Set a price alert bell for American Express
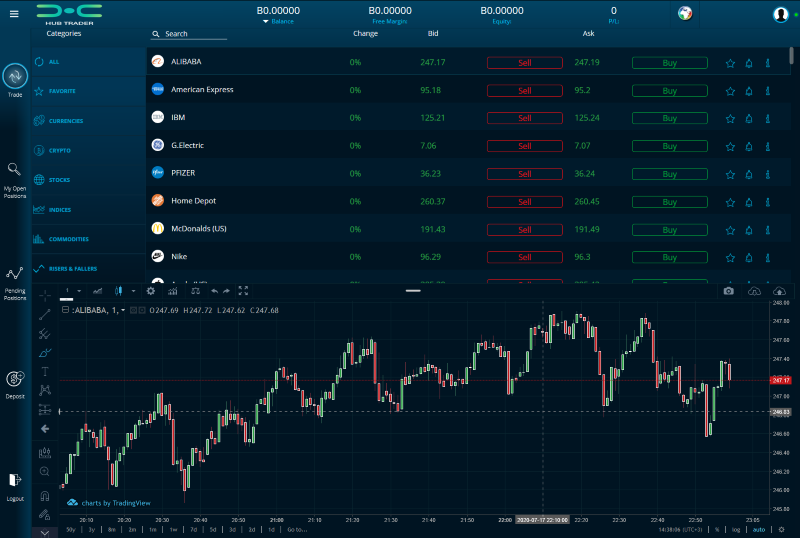The width and height of the screenshot is (800, 538). pos(749,91)
